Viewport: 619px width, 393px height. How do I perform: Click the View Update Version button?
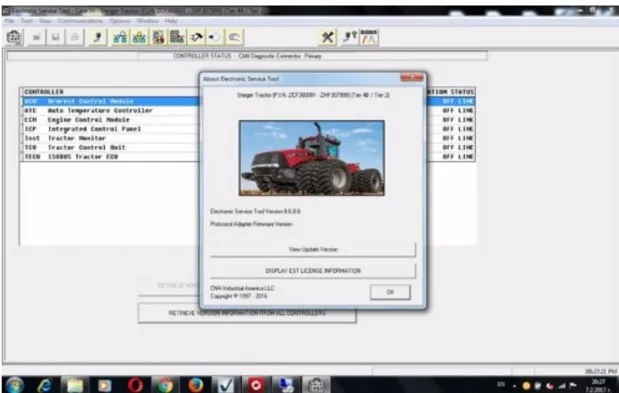[x=313, y=249]
